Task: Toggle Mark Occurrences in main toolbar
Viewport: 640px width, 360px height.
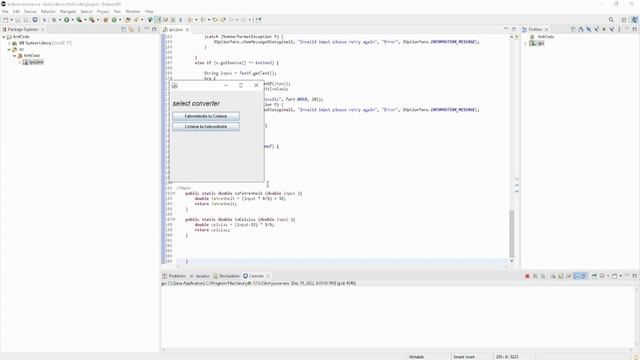Action: [165, 20]
